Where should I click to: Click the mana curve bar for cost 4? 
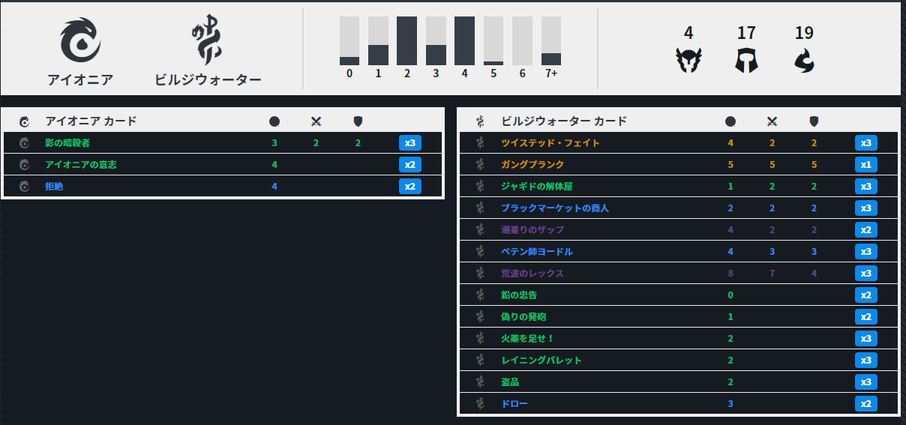(465, 40)
